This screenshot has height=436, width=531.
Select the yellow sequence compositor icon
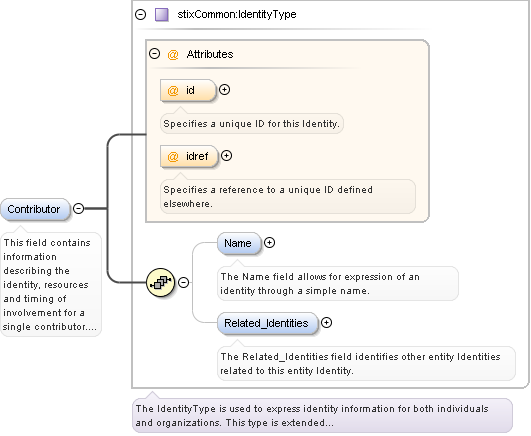pos(161,282)
